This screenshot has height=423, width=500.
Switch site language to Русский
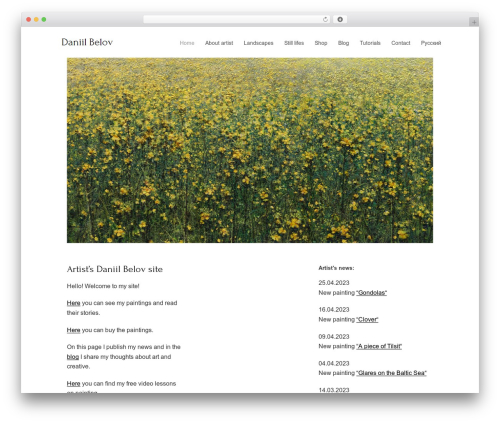pyautogui.click(x=431, y=43)
